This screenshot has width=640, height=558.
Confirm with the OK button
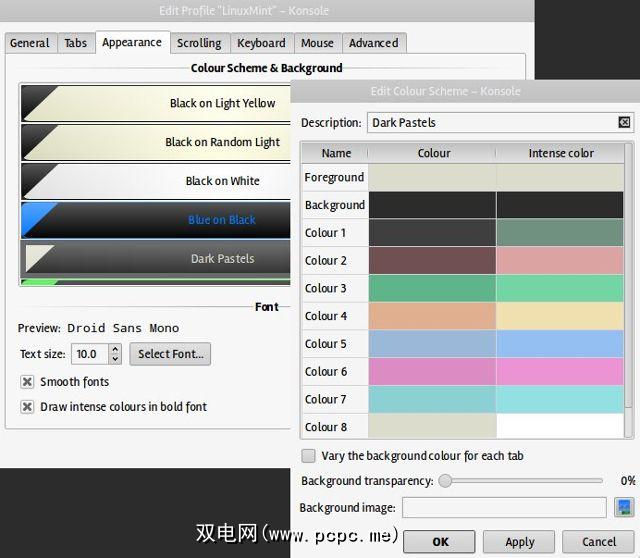[439, 542]
